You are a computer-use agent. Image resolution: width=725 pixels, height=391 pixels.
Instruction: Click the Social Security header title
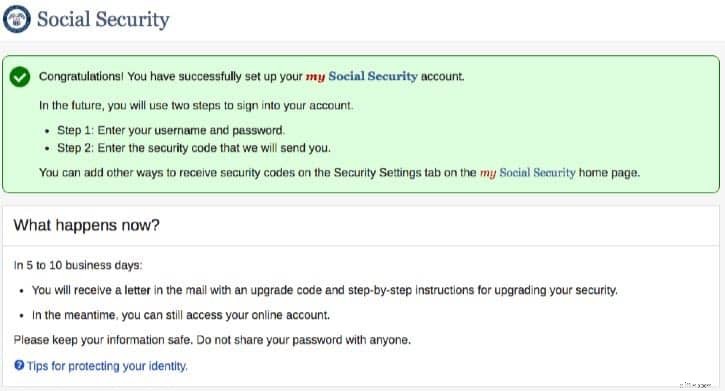click(103, 19)
